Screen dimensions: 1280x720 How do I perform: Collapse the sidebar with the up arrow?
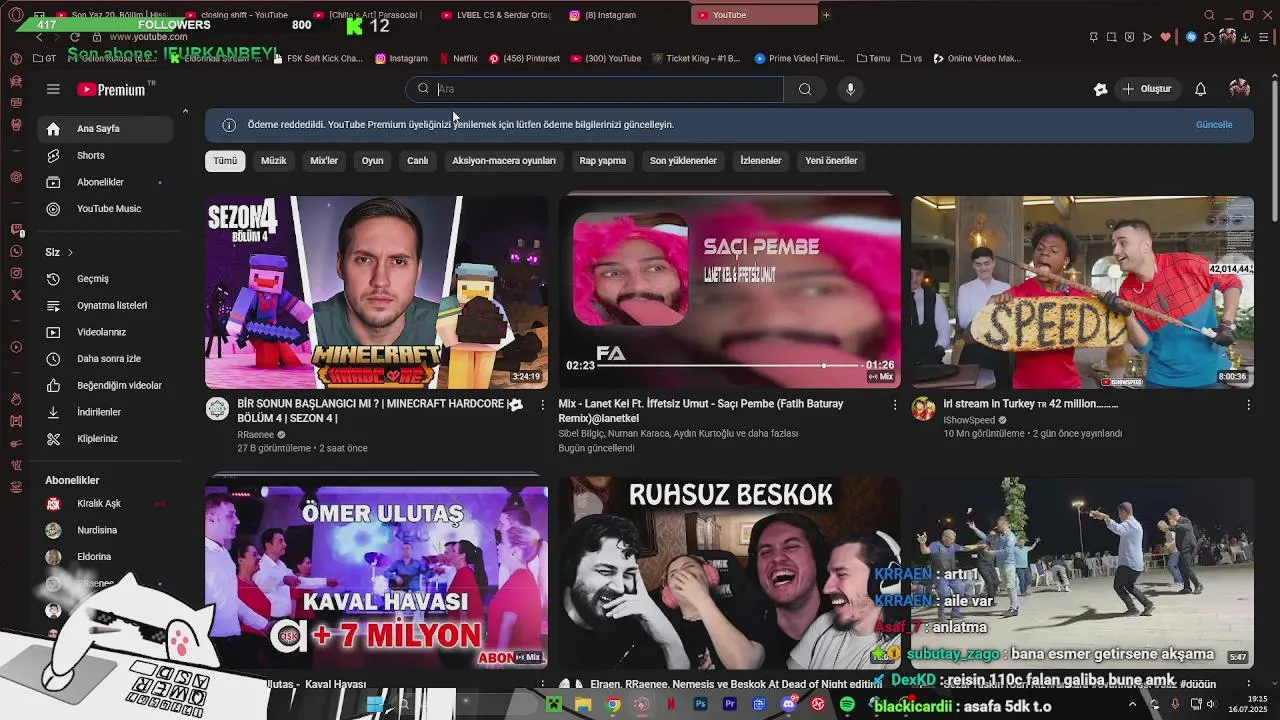185,111
